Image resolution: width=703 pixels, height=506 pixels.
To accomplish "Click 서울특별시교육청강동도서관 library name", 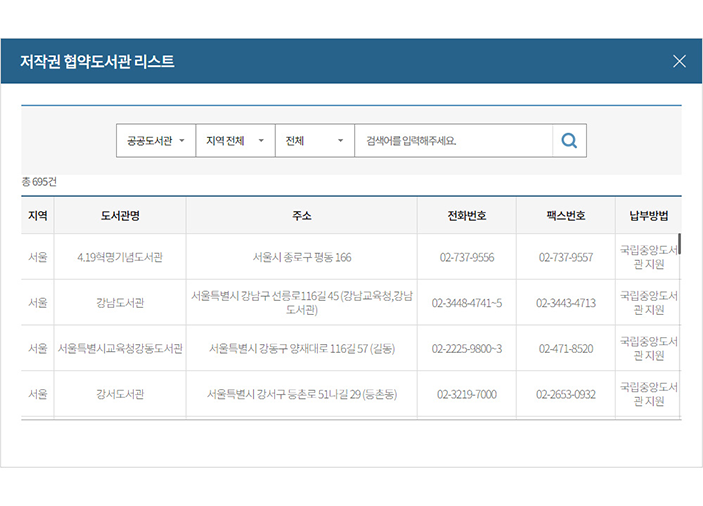I will pos(120,349).
